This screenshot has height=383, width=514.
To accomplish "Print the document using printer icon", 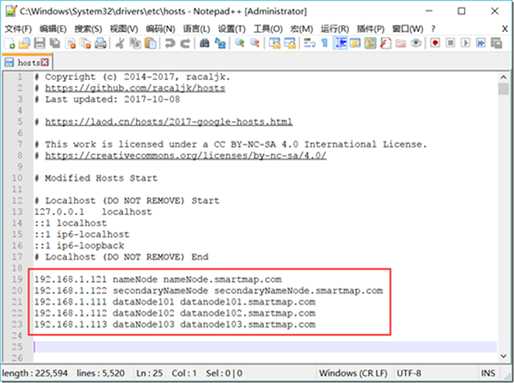I will 100,43.
